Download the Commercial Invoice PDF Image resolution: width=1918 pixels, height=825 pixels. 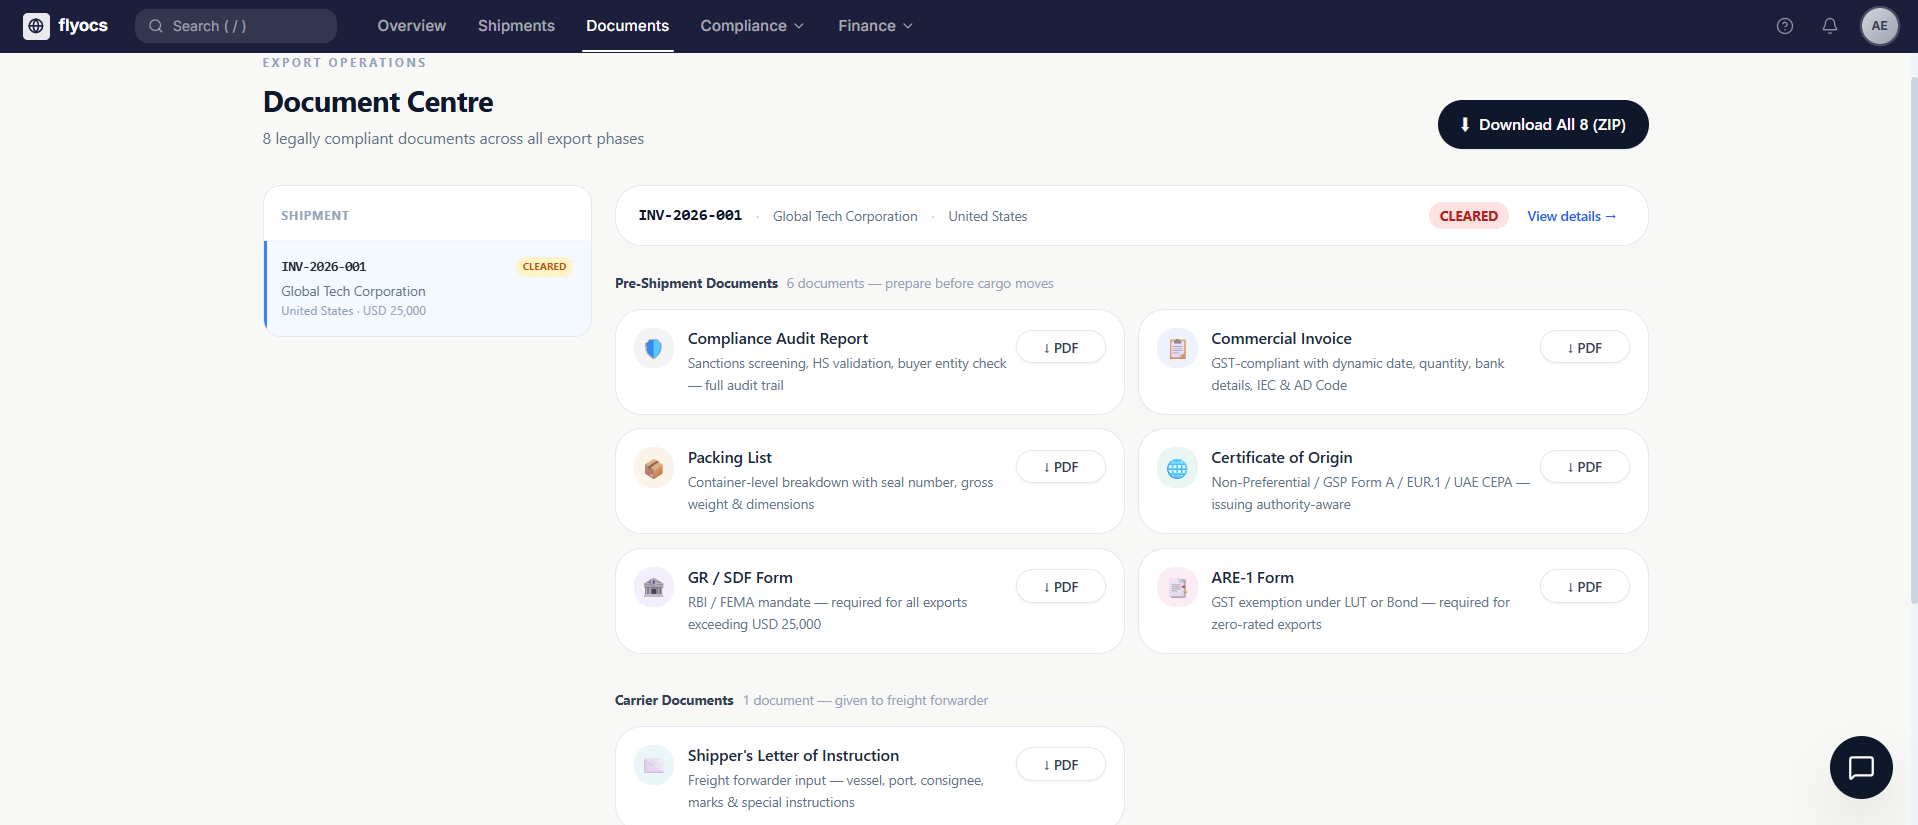click(x=1584, y=348)
